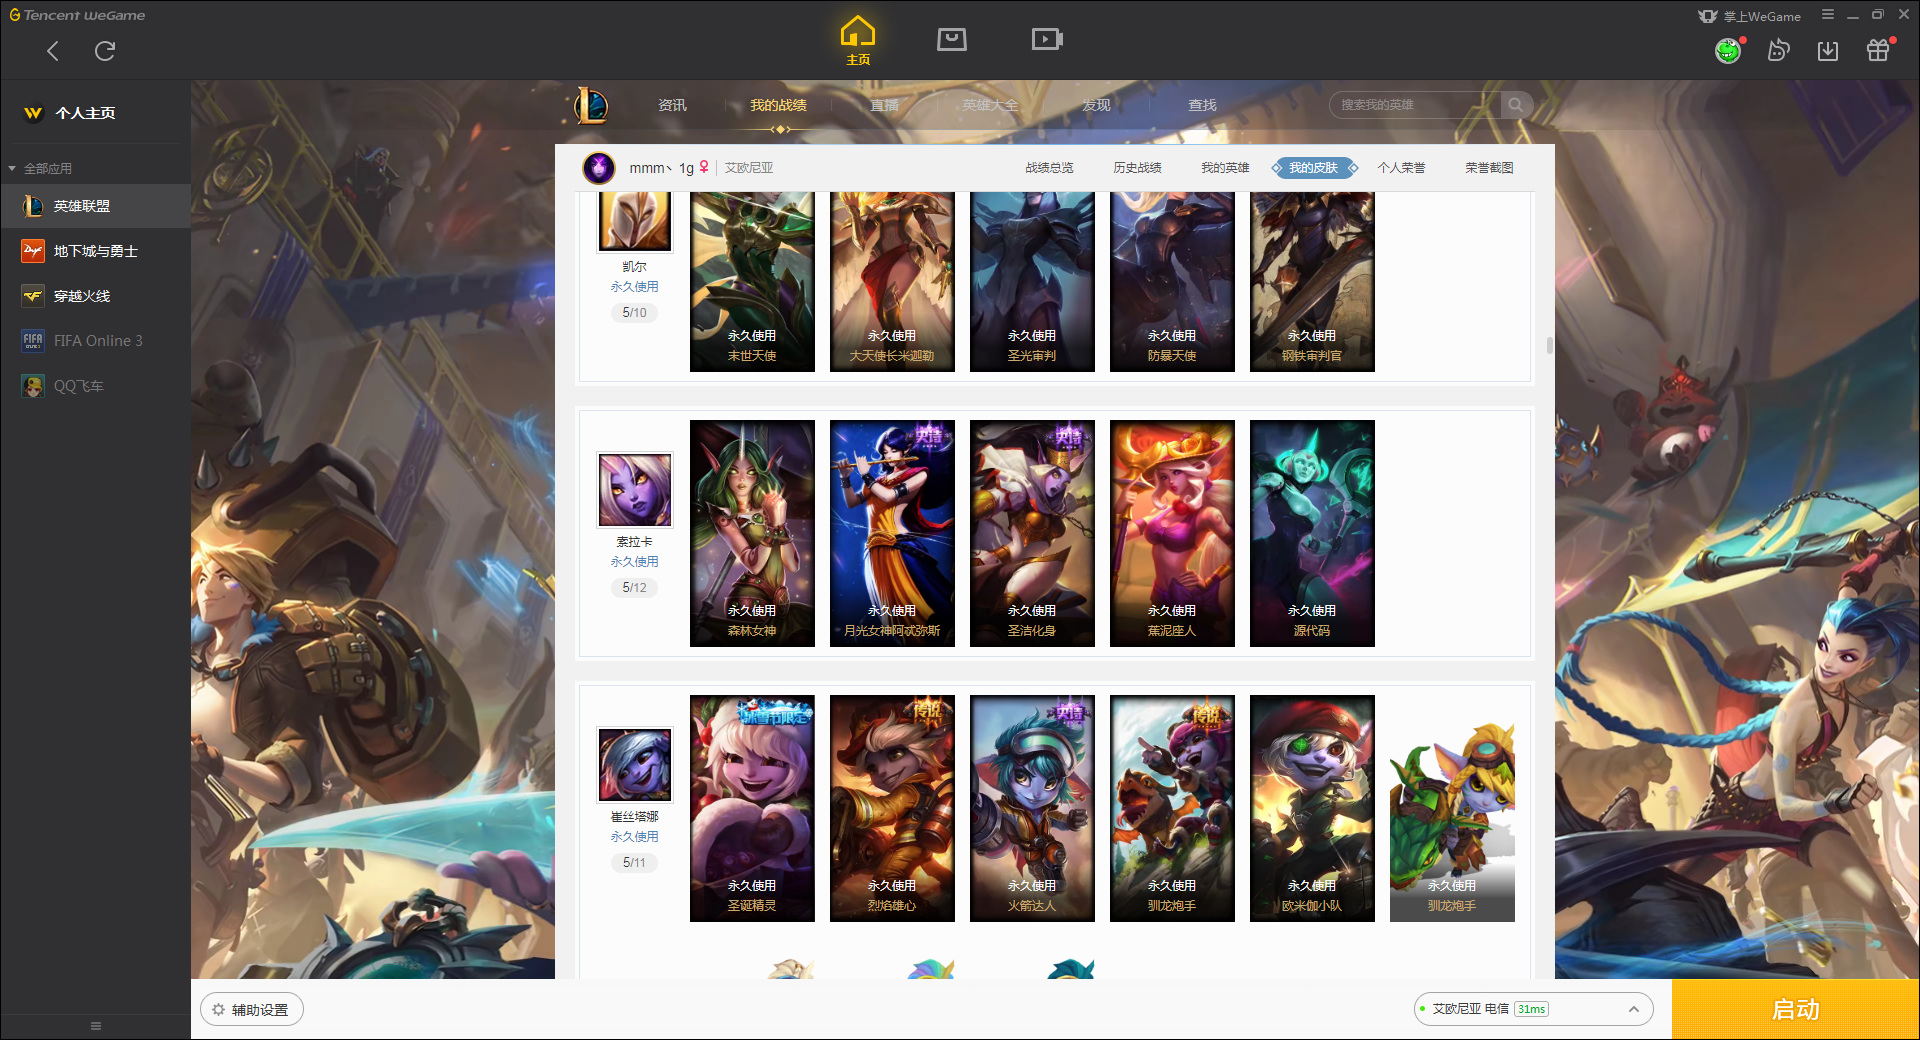This screenshot has width=1920, height=1040.
Task: Open the download manager icon
Action: (x=1828, y=50)
